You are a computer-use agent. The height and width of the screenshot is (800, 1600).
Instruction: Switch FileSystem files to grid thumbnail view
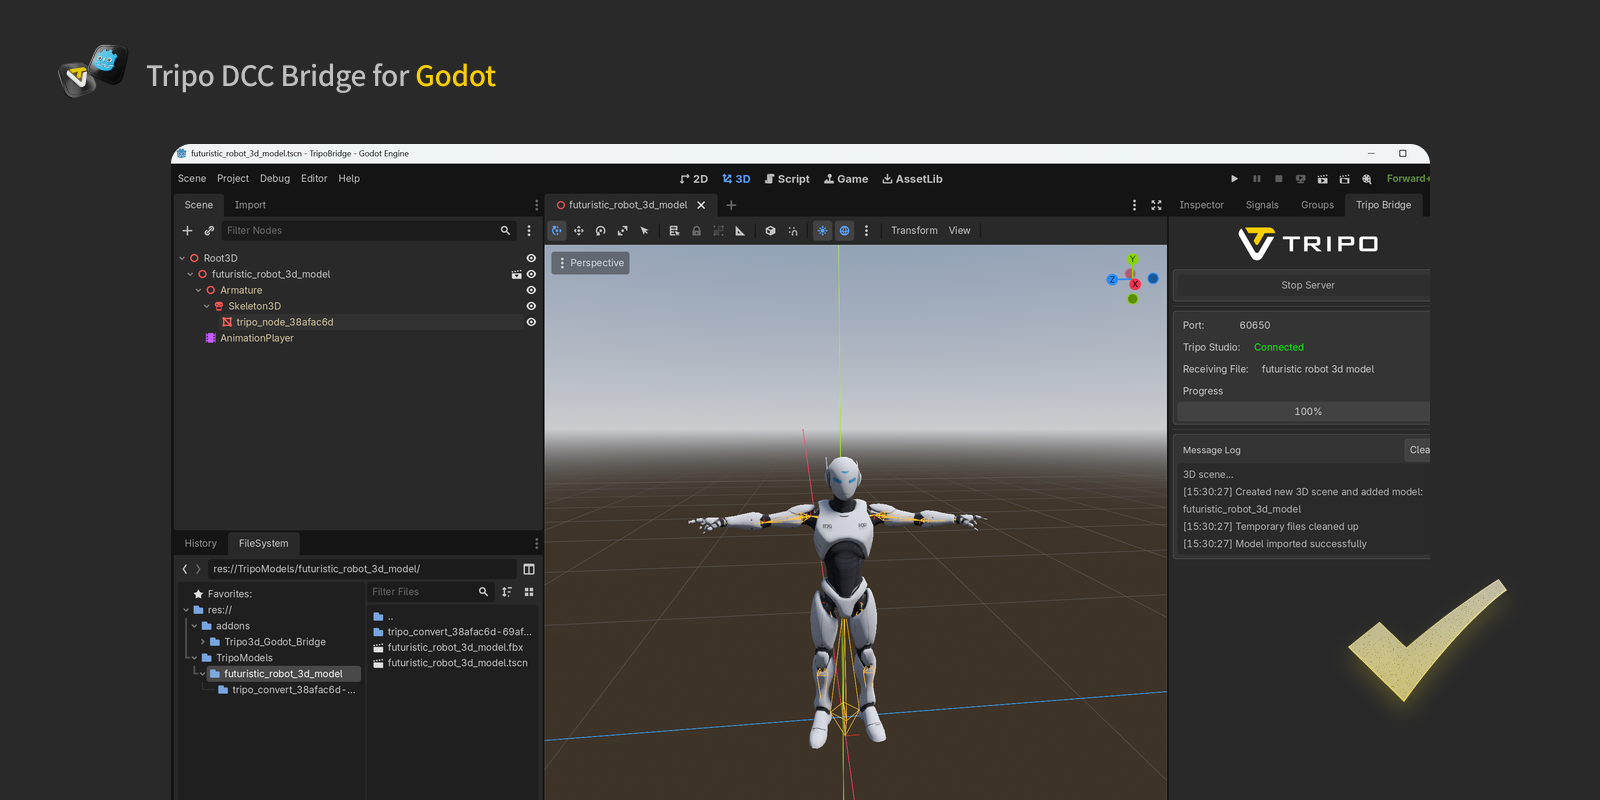point(529,592)
